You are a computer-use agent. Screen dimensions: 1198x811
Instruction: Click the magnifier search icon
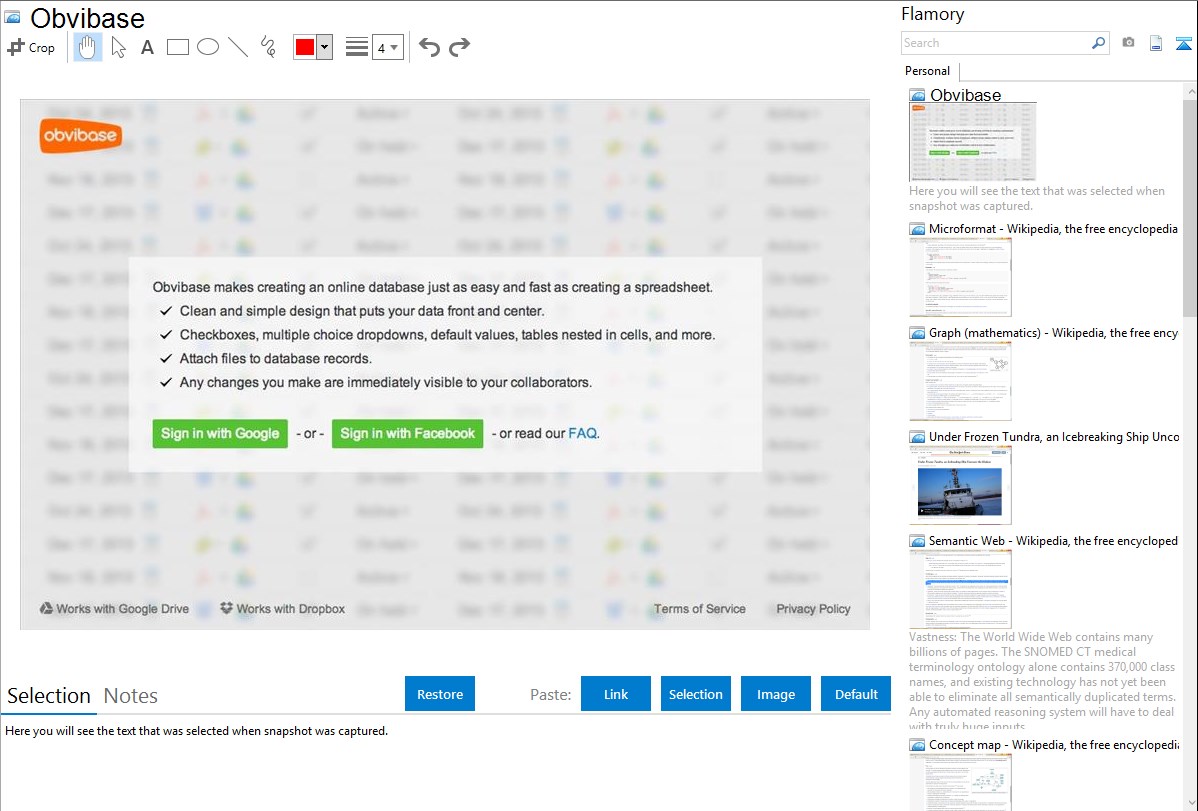click(x=1099, y=43)
